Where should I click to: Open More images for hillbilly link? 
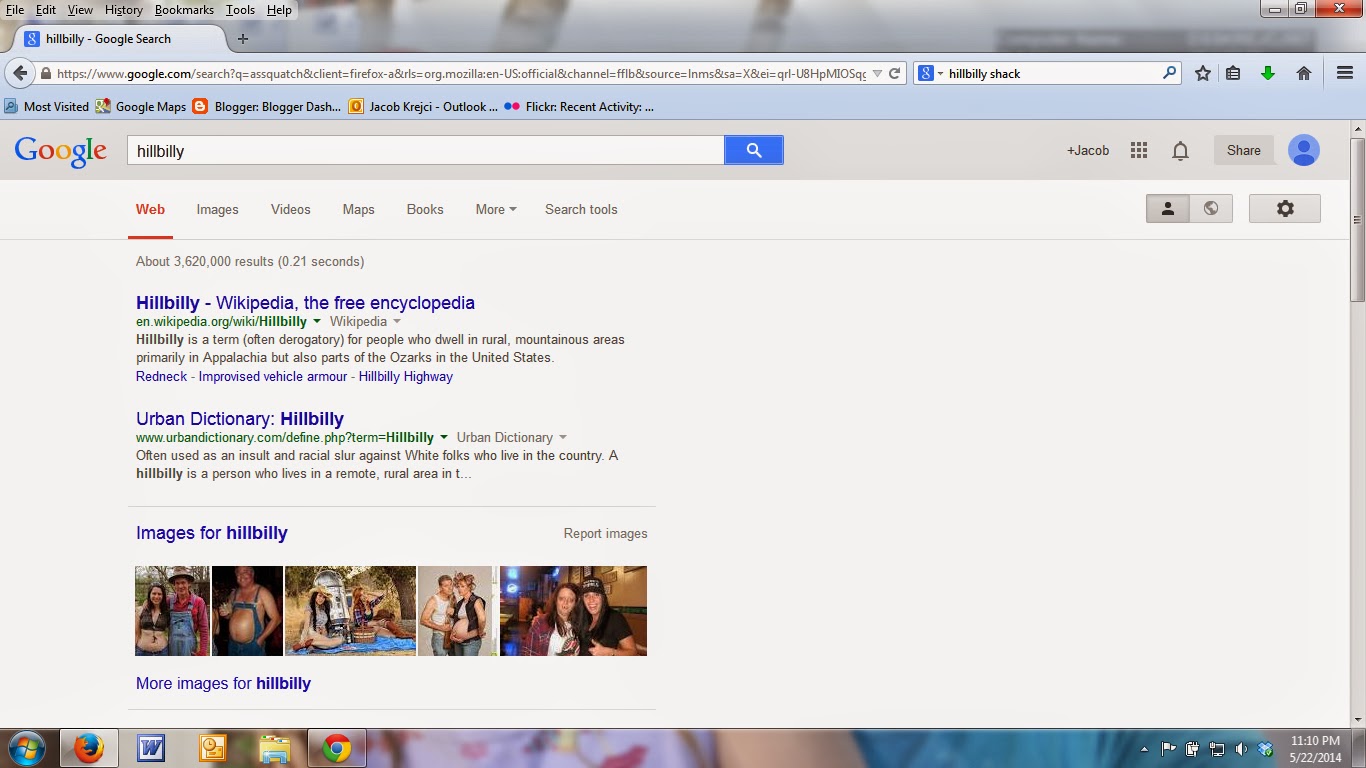pos(224,684)
